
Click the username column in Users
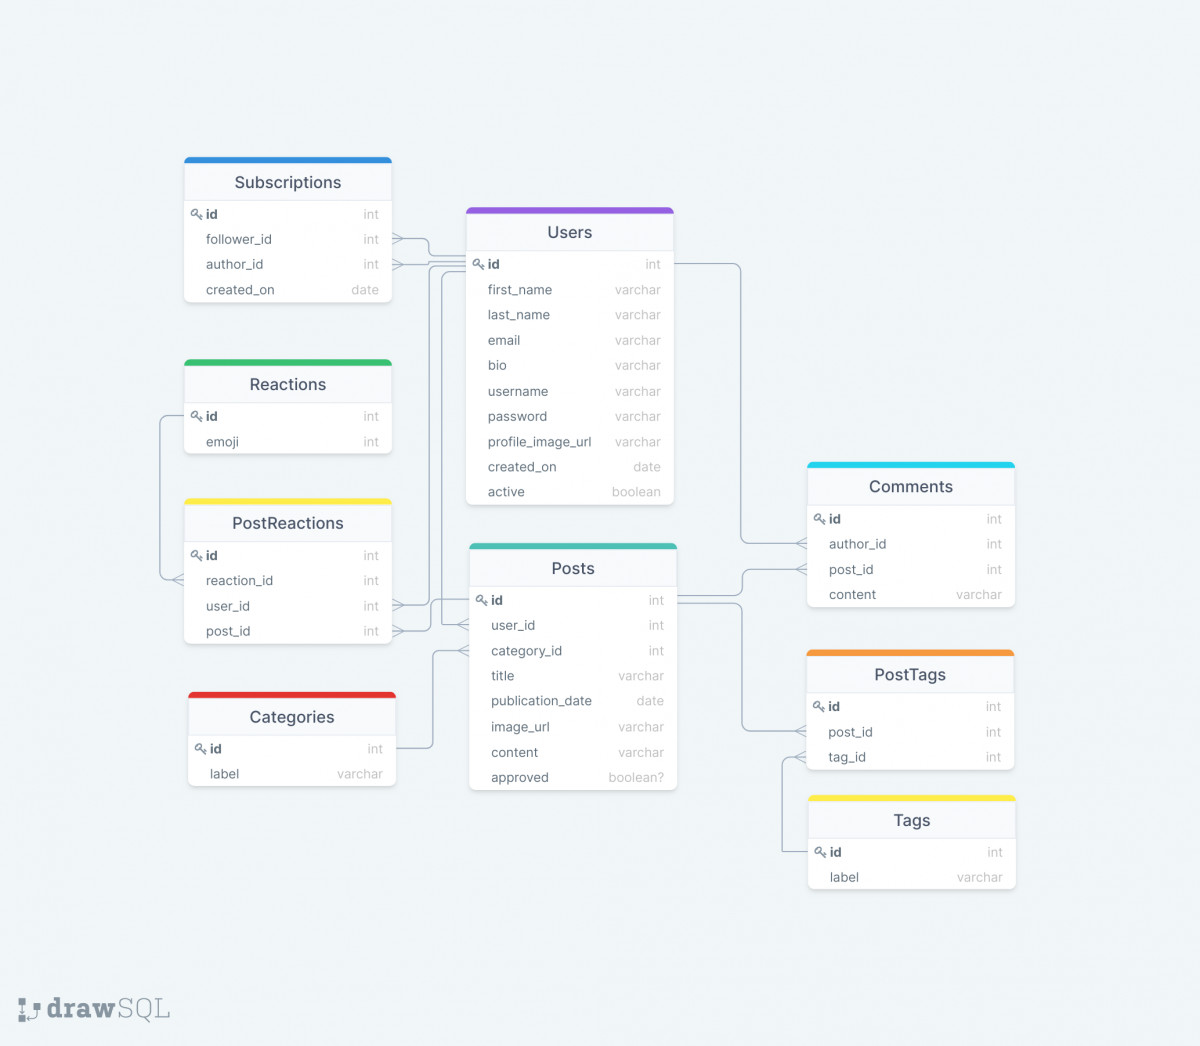click(x=570, y=391)
